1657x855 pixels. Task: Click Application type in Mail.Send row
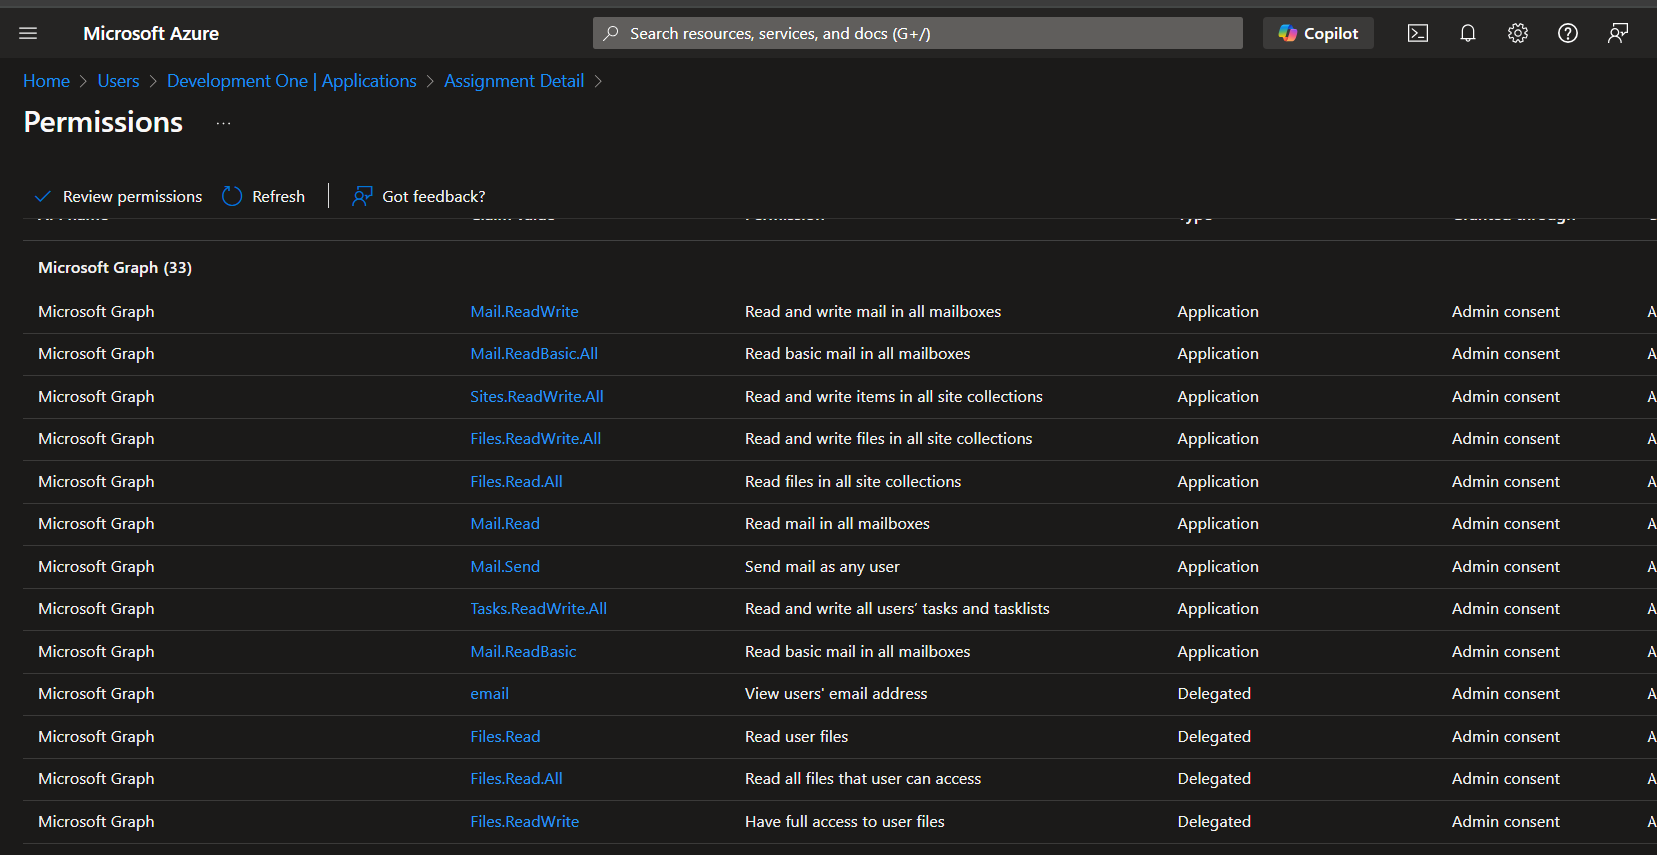(x=1218, y=567)
